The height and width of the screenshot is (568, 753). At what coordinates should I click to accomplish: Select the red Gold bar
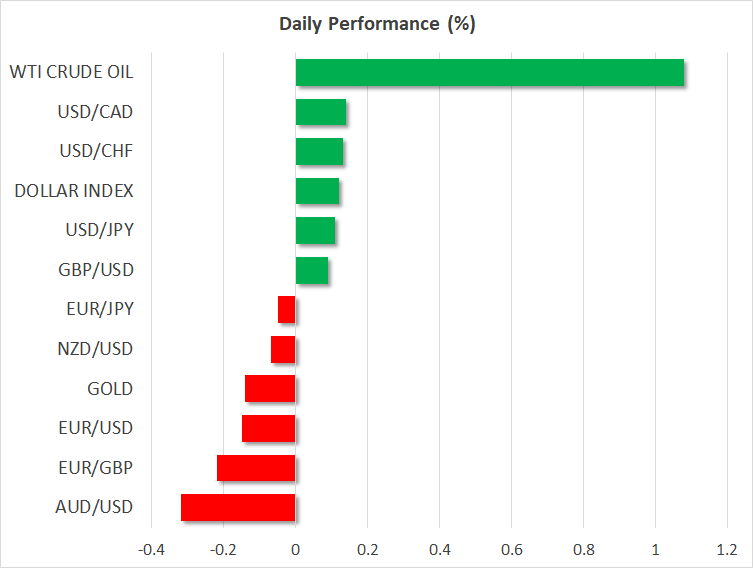(x=270, y=388)
